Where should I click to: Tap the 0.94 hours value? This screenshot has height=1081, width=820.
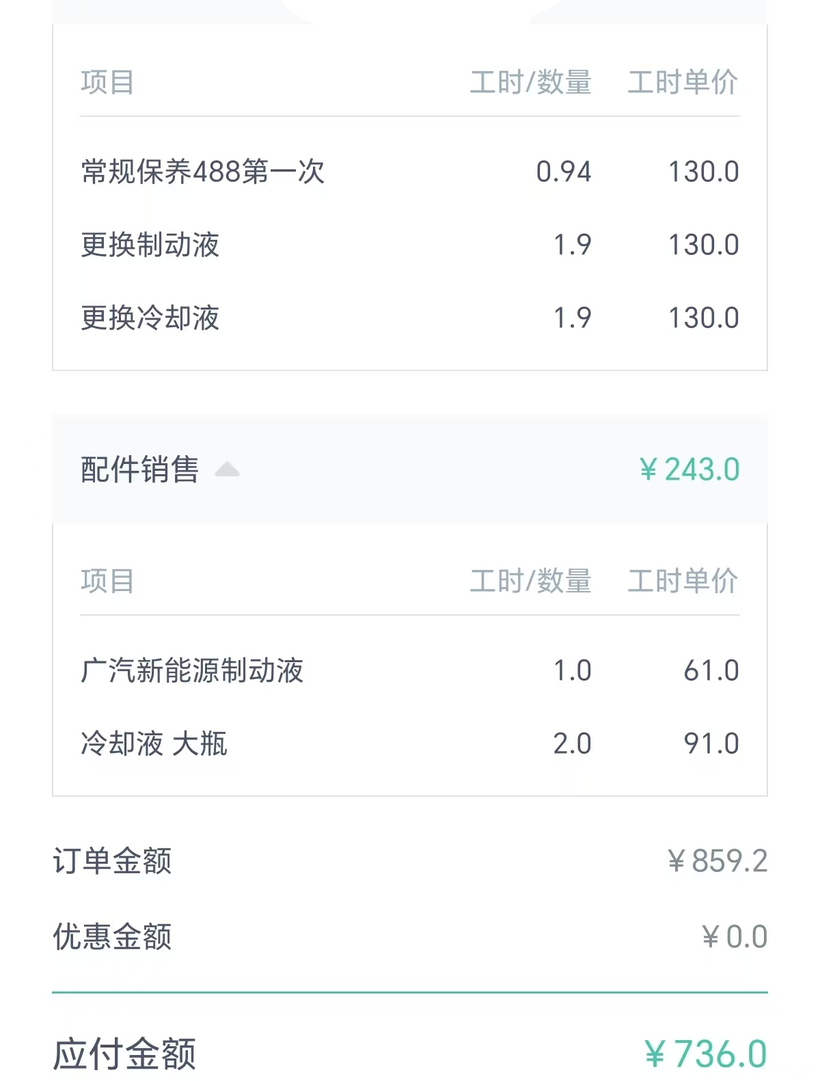(564, 172)
